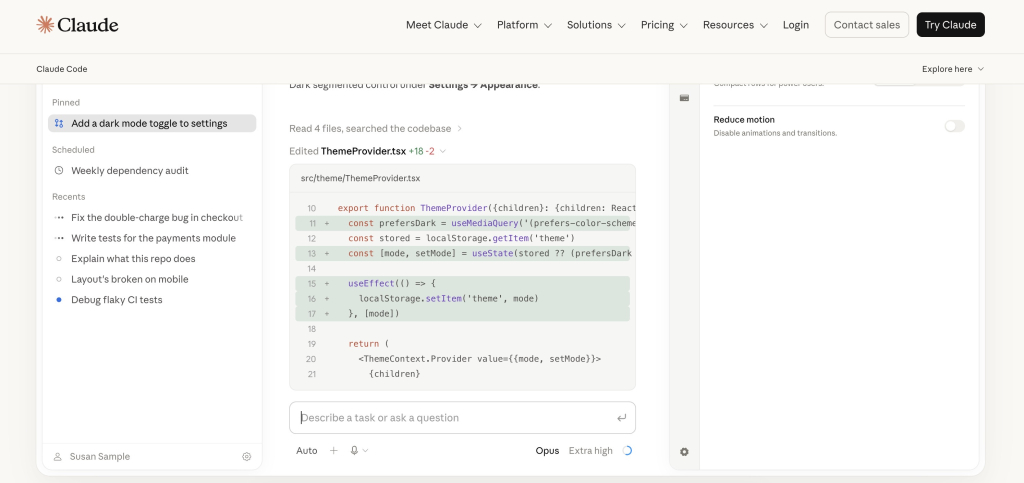Click the ThemeProvider.tsx edited file name
This screenshot has width=1024, height=483.
click(x=363, y=151)
